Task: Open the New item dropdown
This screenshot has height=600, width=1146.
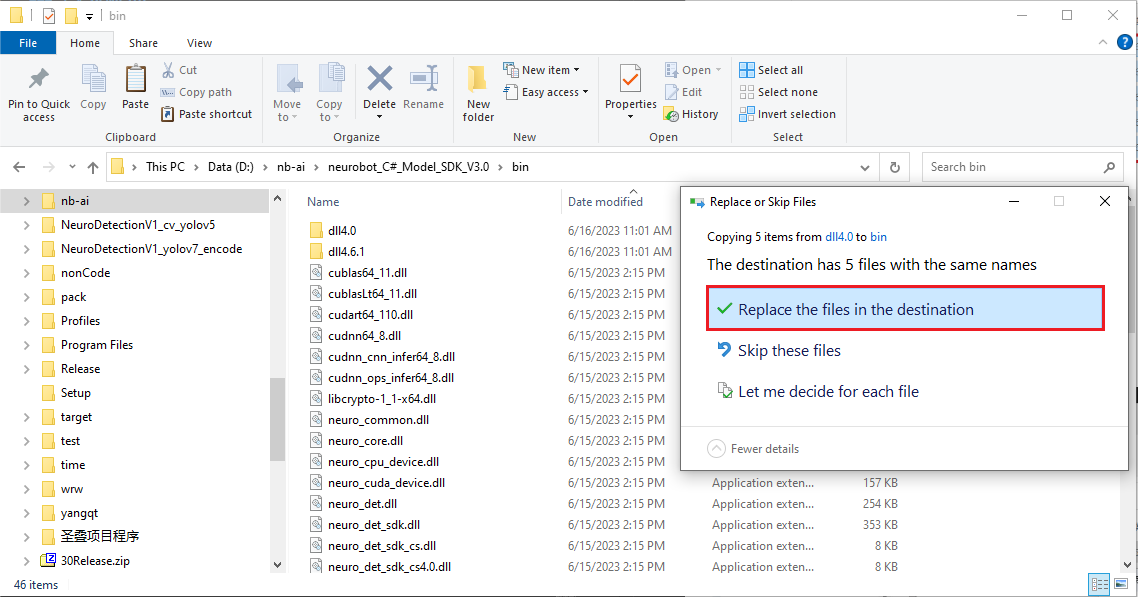Action: coord(542,70)
